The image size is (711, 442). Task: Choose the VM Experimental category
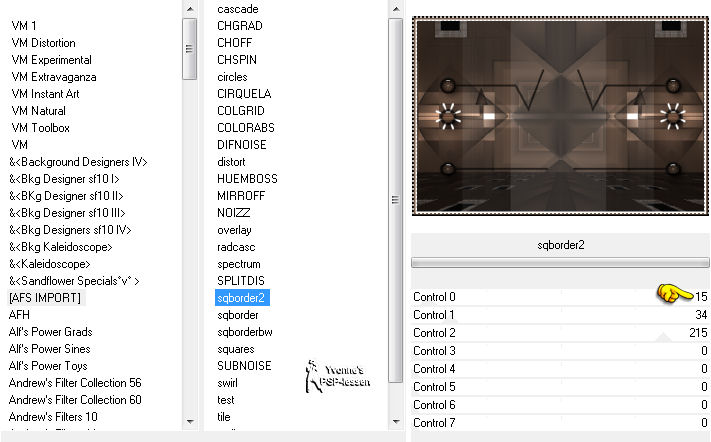(52, 60)
